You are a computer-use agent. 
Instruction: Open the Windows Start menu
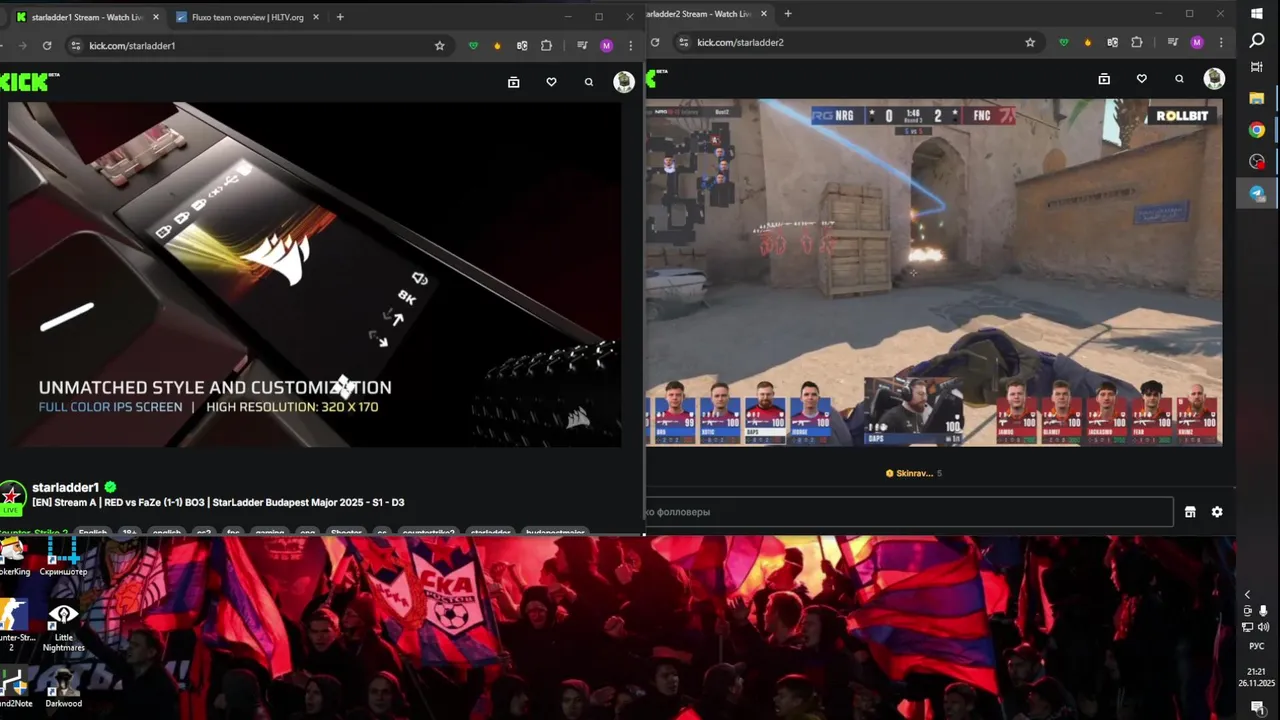[x=1257, y=14]
